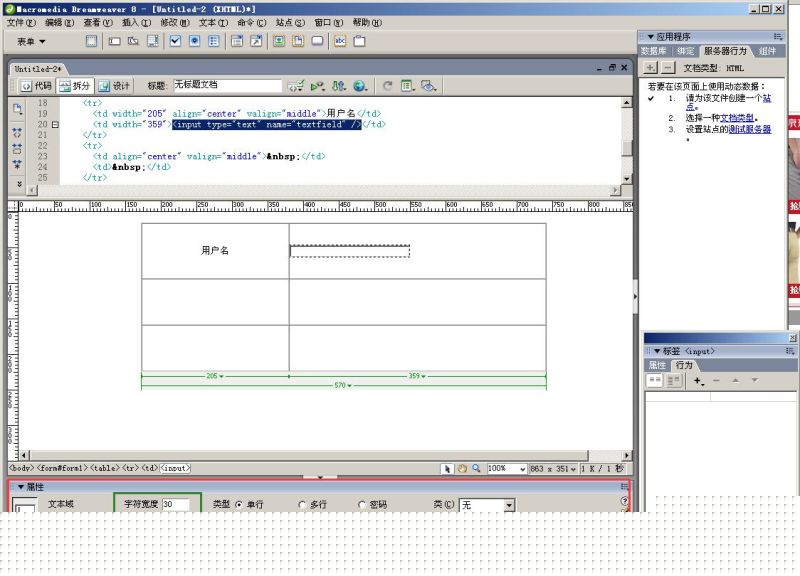Insert a Text Field from the toolbar
The width and height of the screenshot is (800, 576).
pos(114,41)
